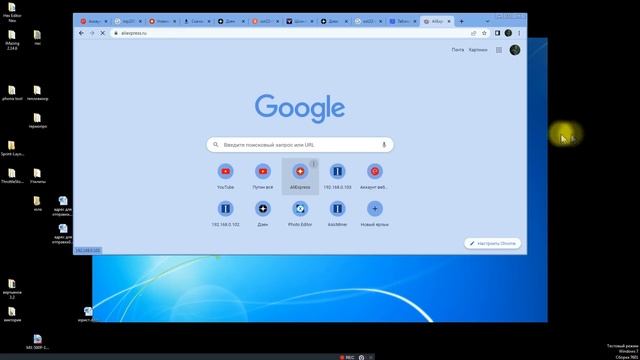Click the 'Настроить Chrome' button
Screen dimensions: 640x360
pos(492,243)
